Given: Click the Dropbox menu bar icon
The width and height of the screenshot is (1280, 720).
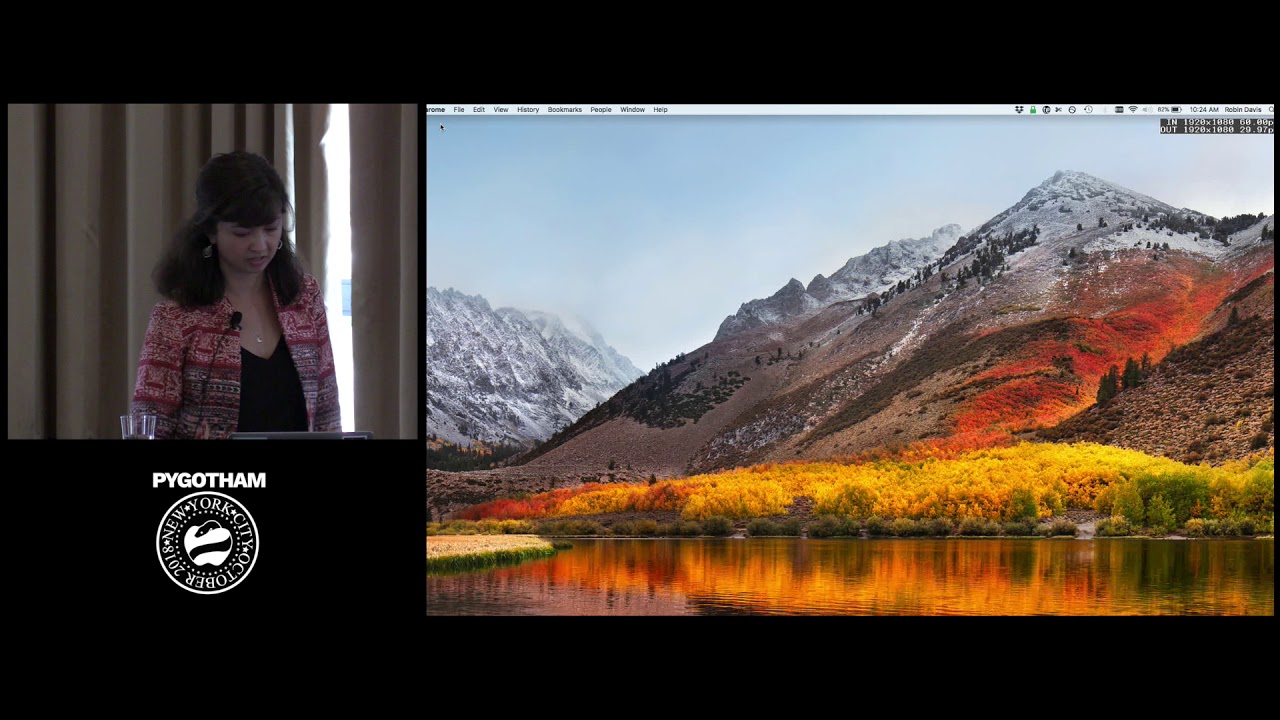Looking at the screenshot, I should (1019, 109).
